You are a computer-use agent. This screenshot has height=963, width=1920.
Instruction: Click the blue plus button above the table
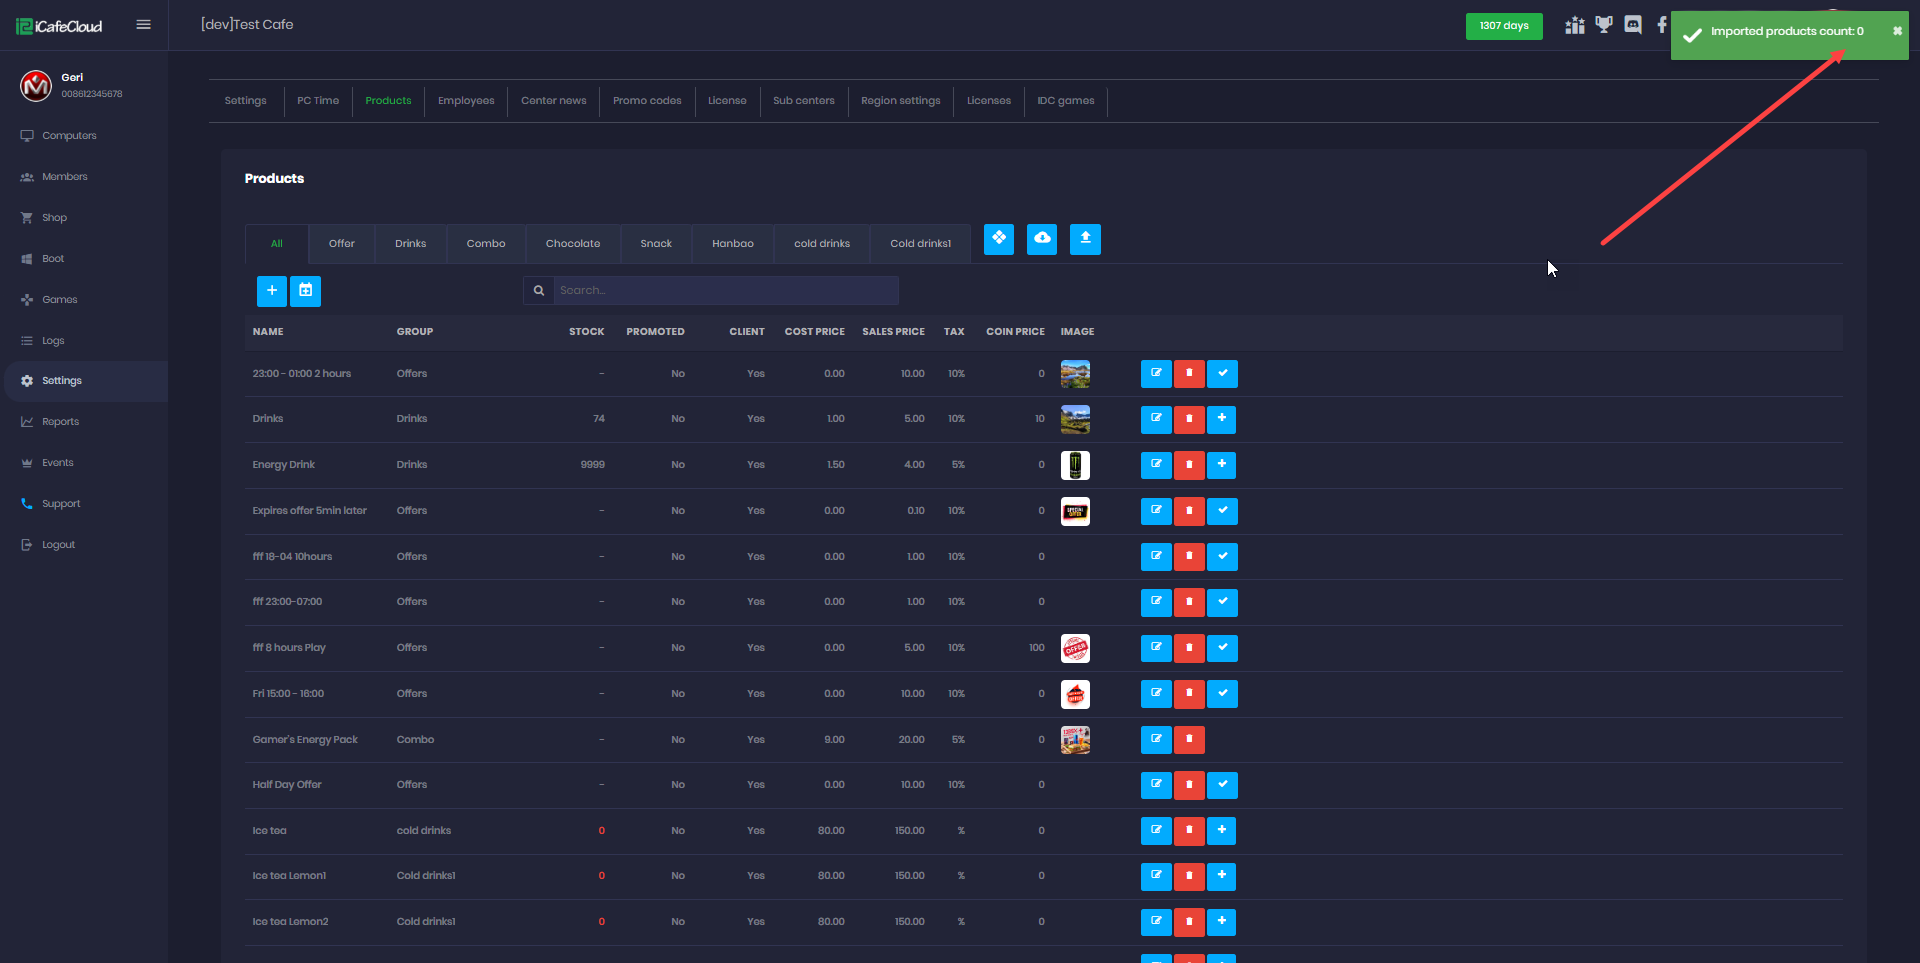click(x=271, y=291)
